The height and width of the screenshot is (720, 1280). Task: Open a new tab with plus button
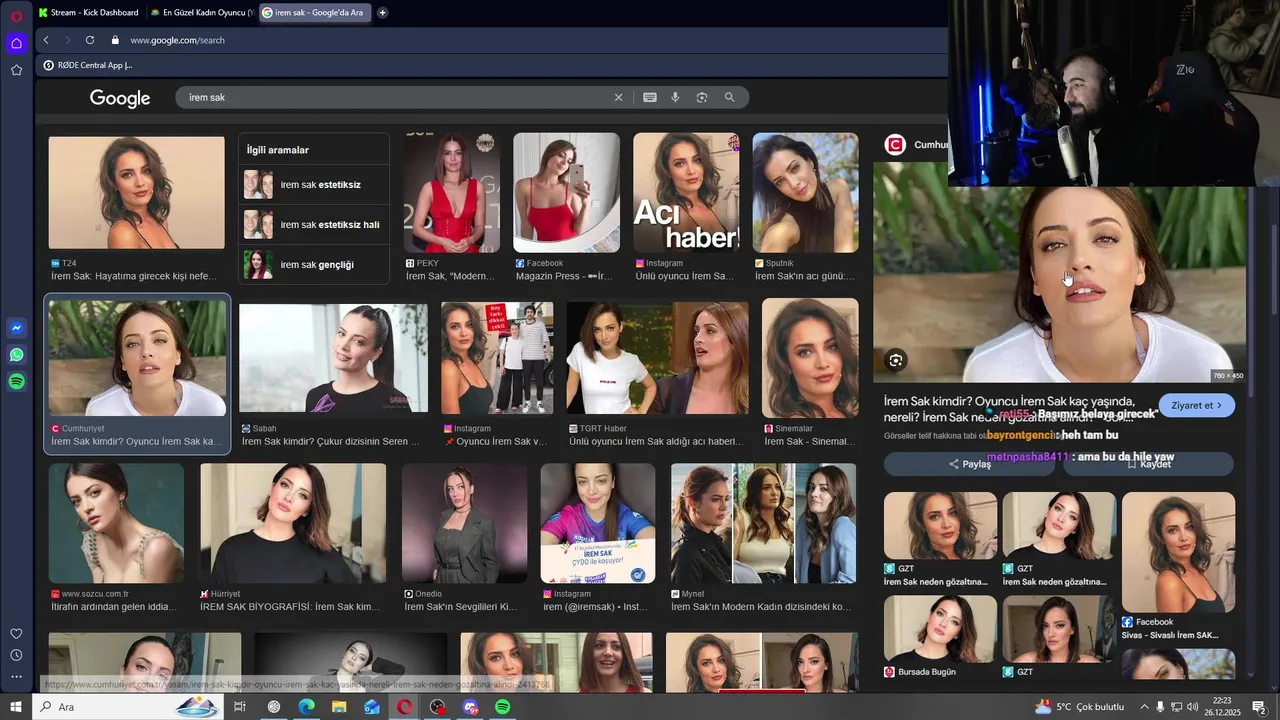(x=382, y=12)
